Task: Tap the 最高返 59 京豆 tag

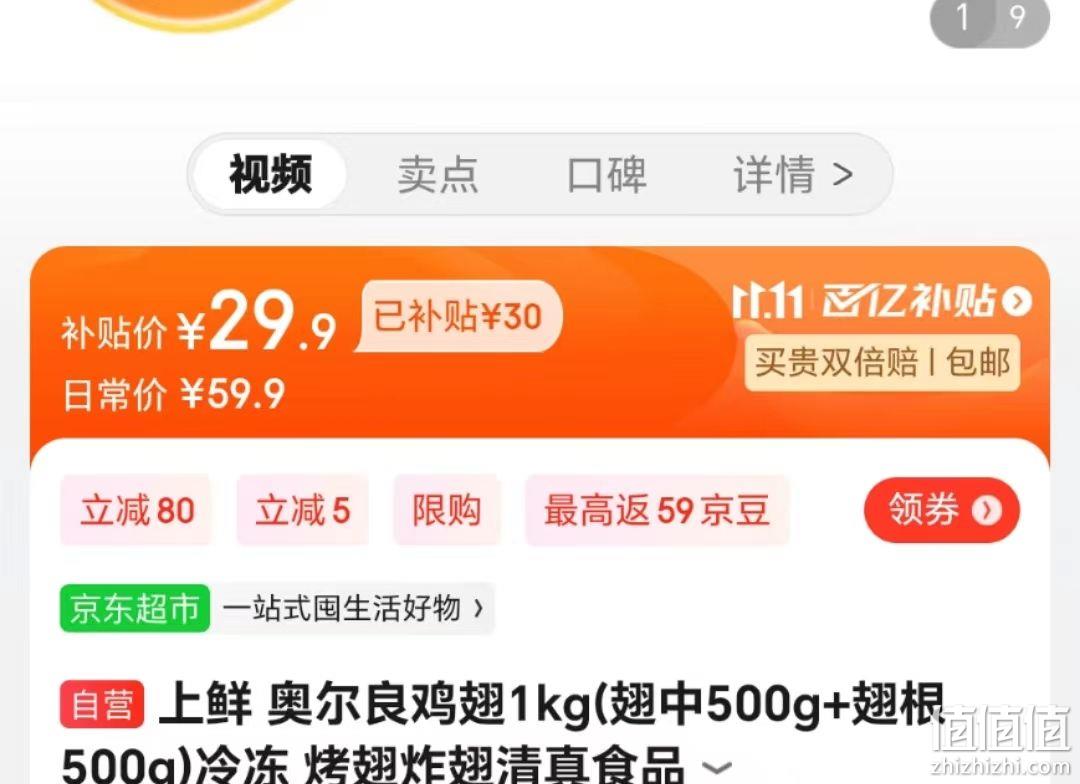Action: coord(657,510)
